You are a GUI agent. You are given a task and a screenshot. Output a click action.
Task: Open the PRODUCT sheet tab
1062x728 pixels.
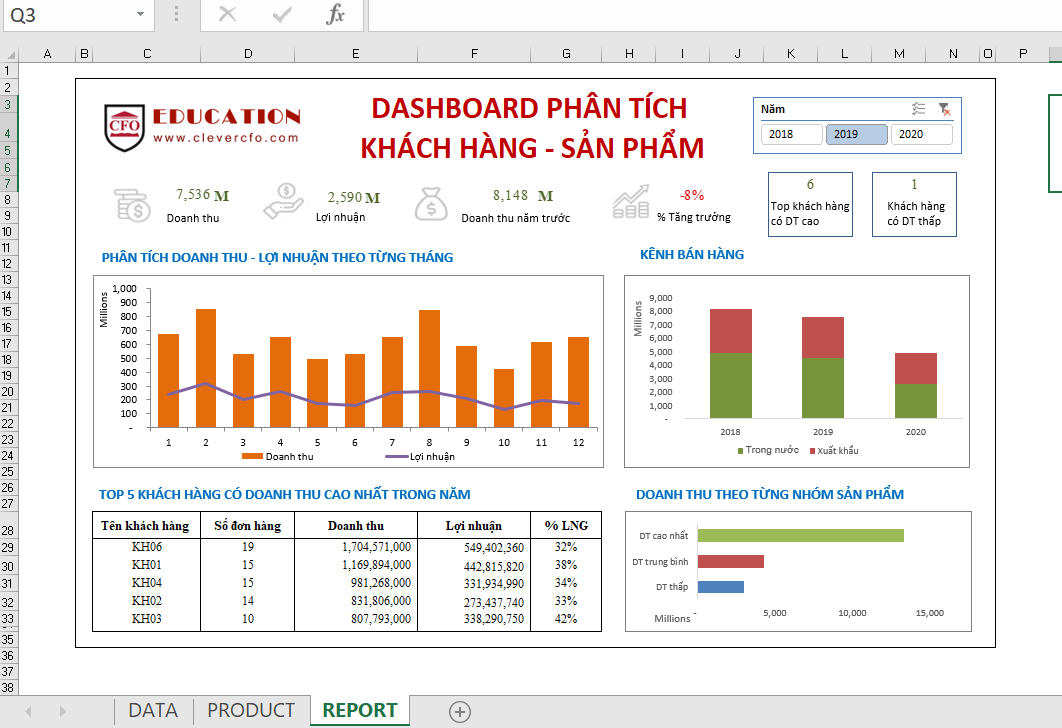click(x=251, y=711)
